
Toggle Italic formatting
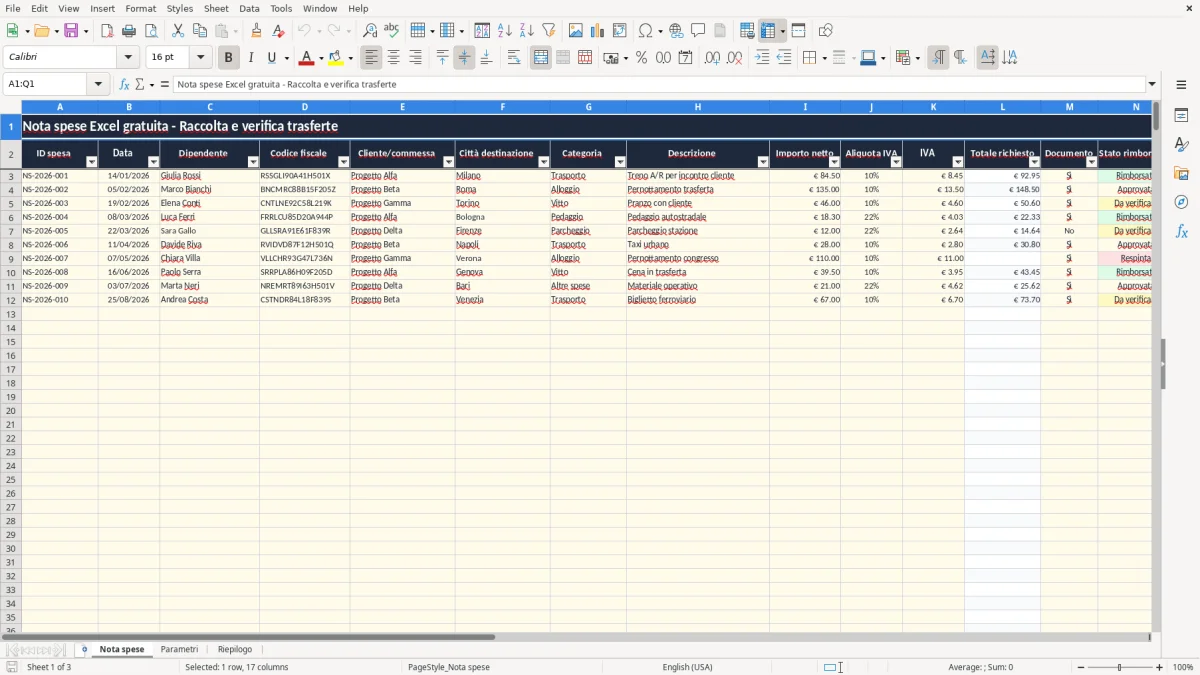[251, 58]
